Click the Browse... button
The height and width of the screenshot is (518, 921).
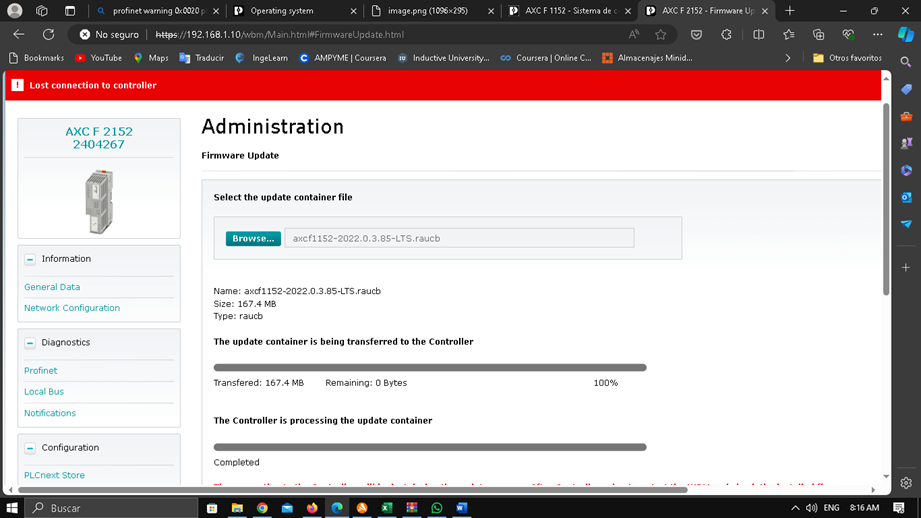[253, 238]
